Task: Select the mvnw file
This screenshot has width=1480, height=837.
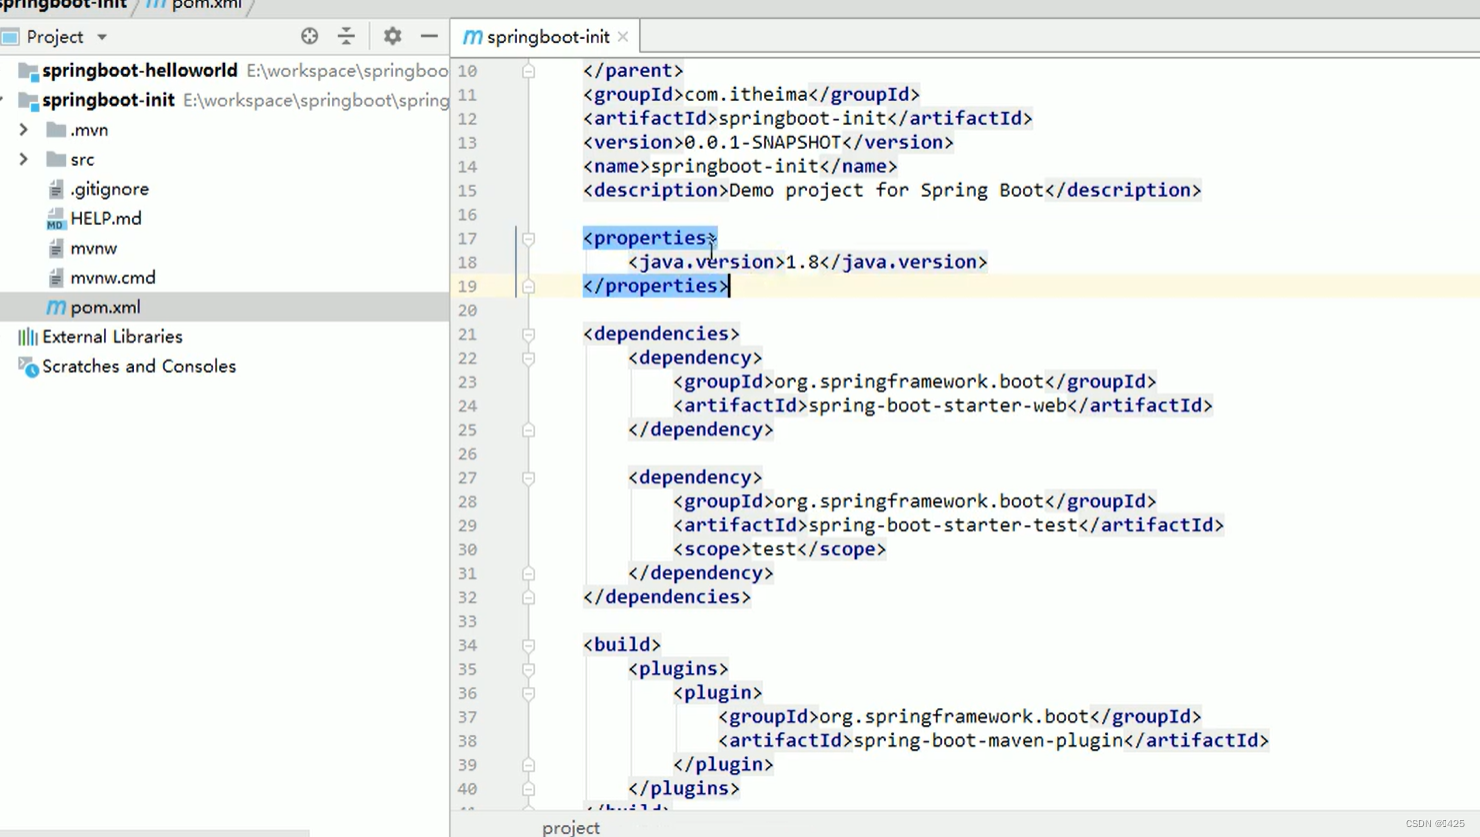Action: click(93, 248)
